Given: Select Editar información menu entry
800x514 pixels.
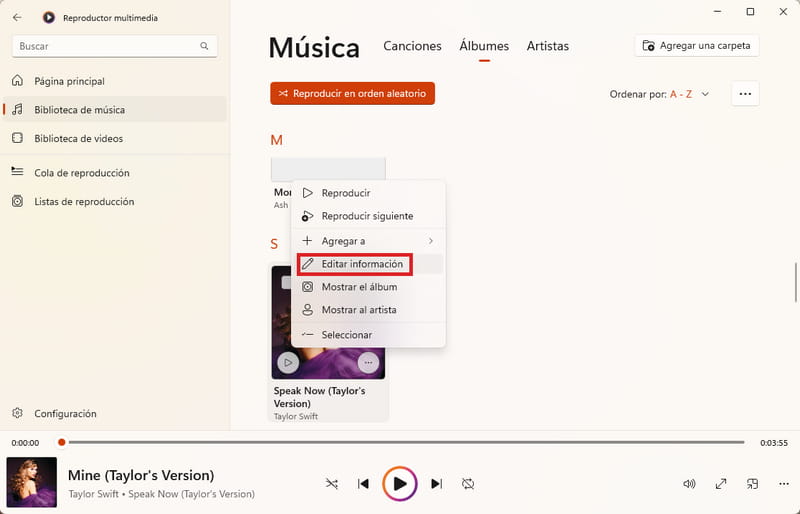Looking at the screenshot, I should click(x=368, y=264).
